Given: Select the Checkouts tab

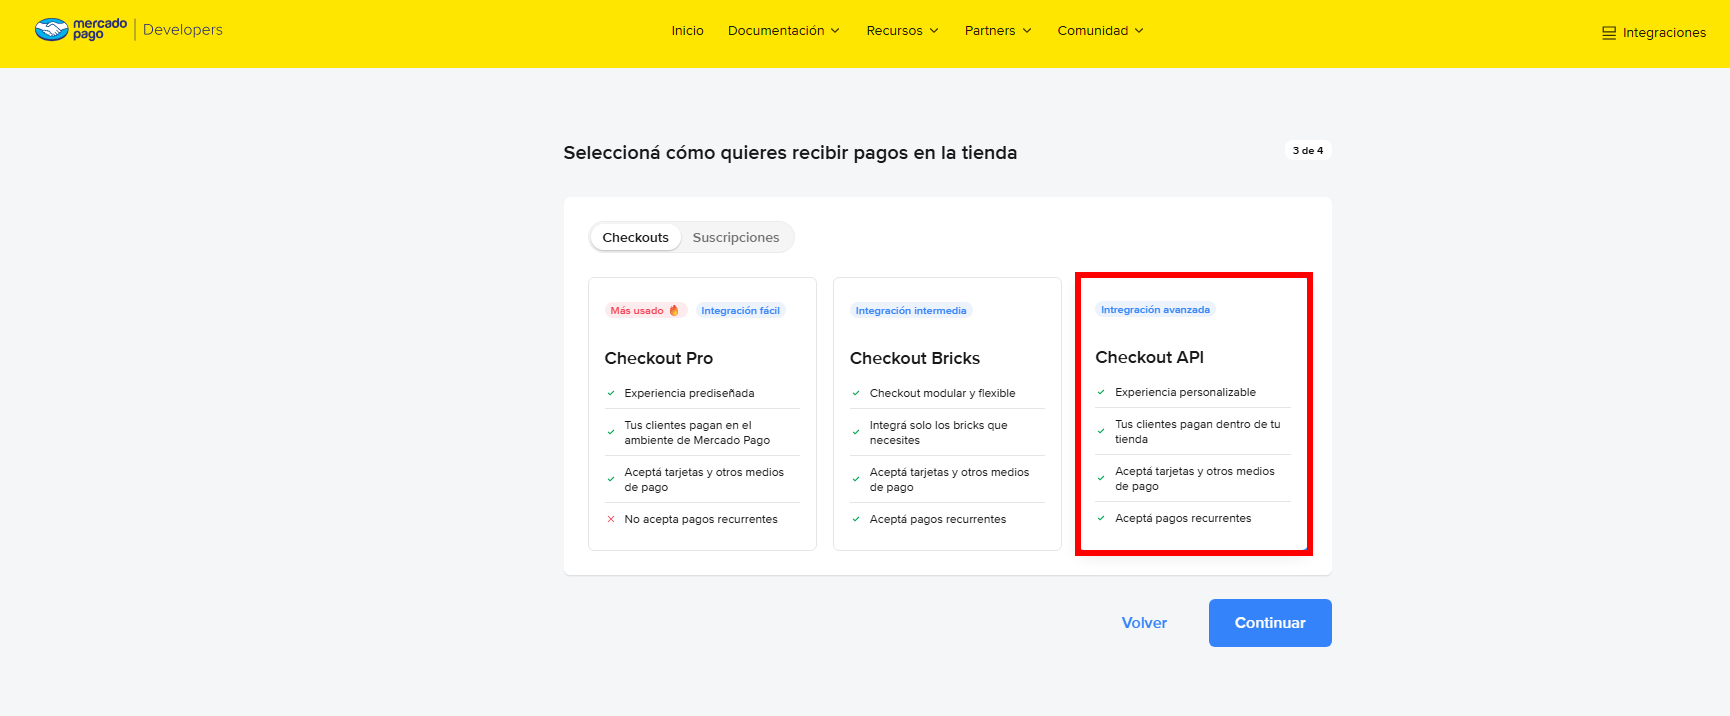Looking at the screenshot, I should pyautogui.click(x=636, y=237).
